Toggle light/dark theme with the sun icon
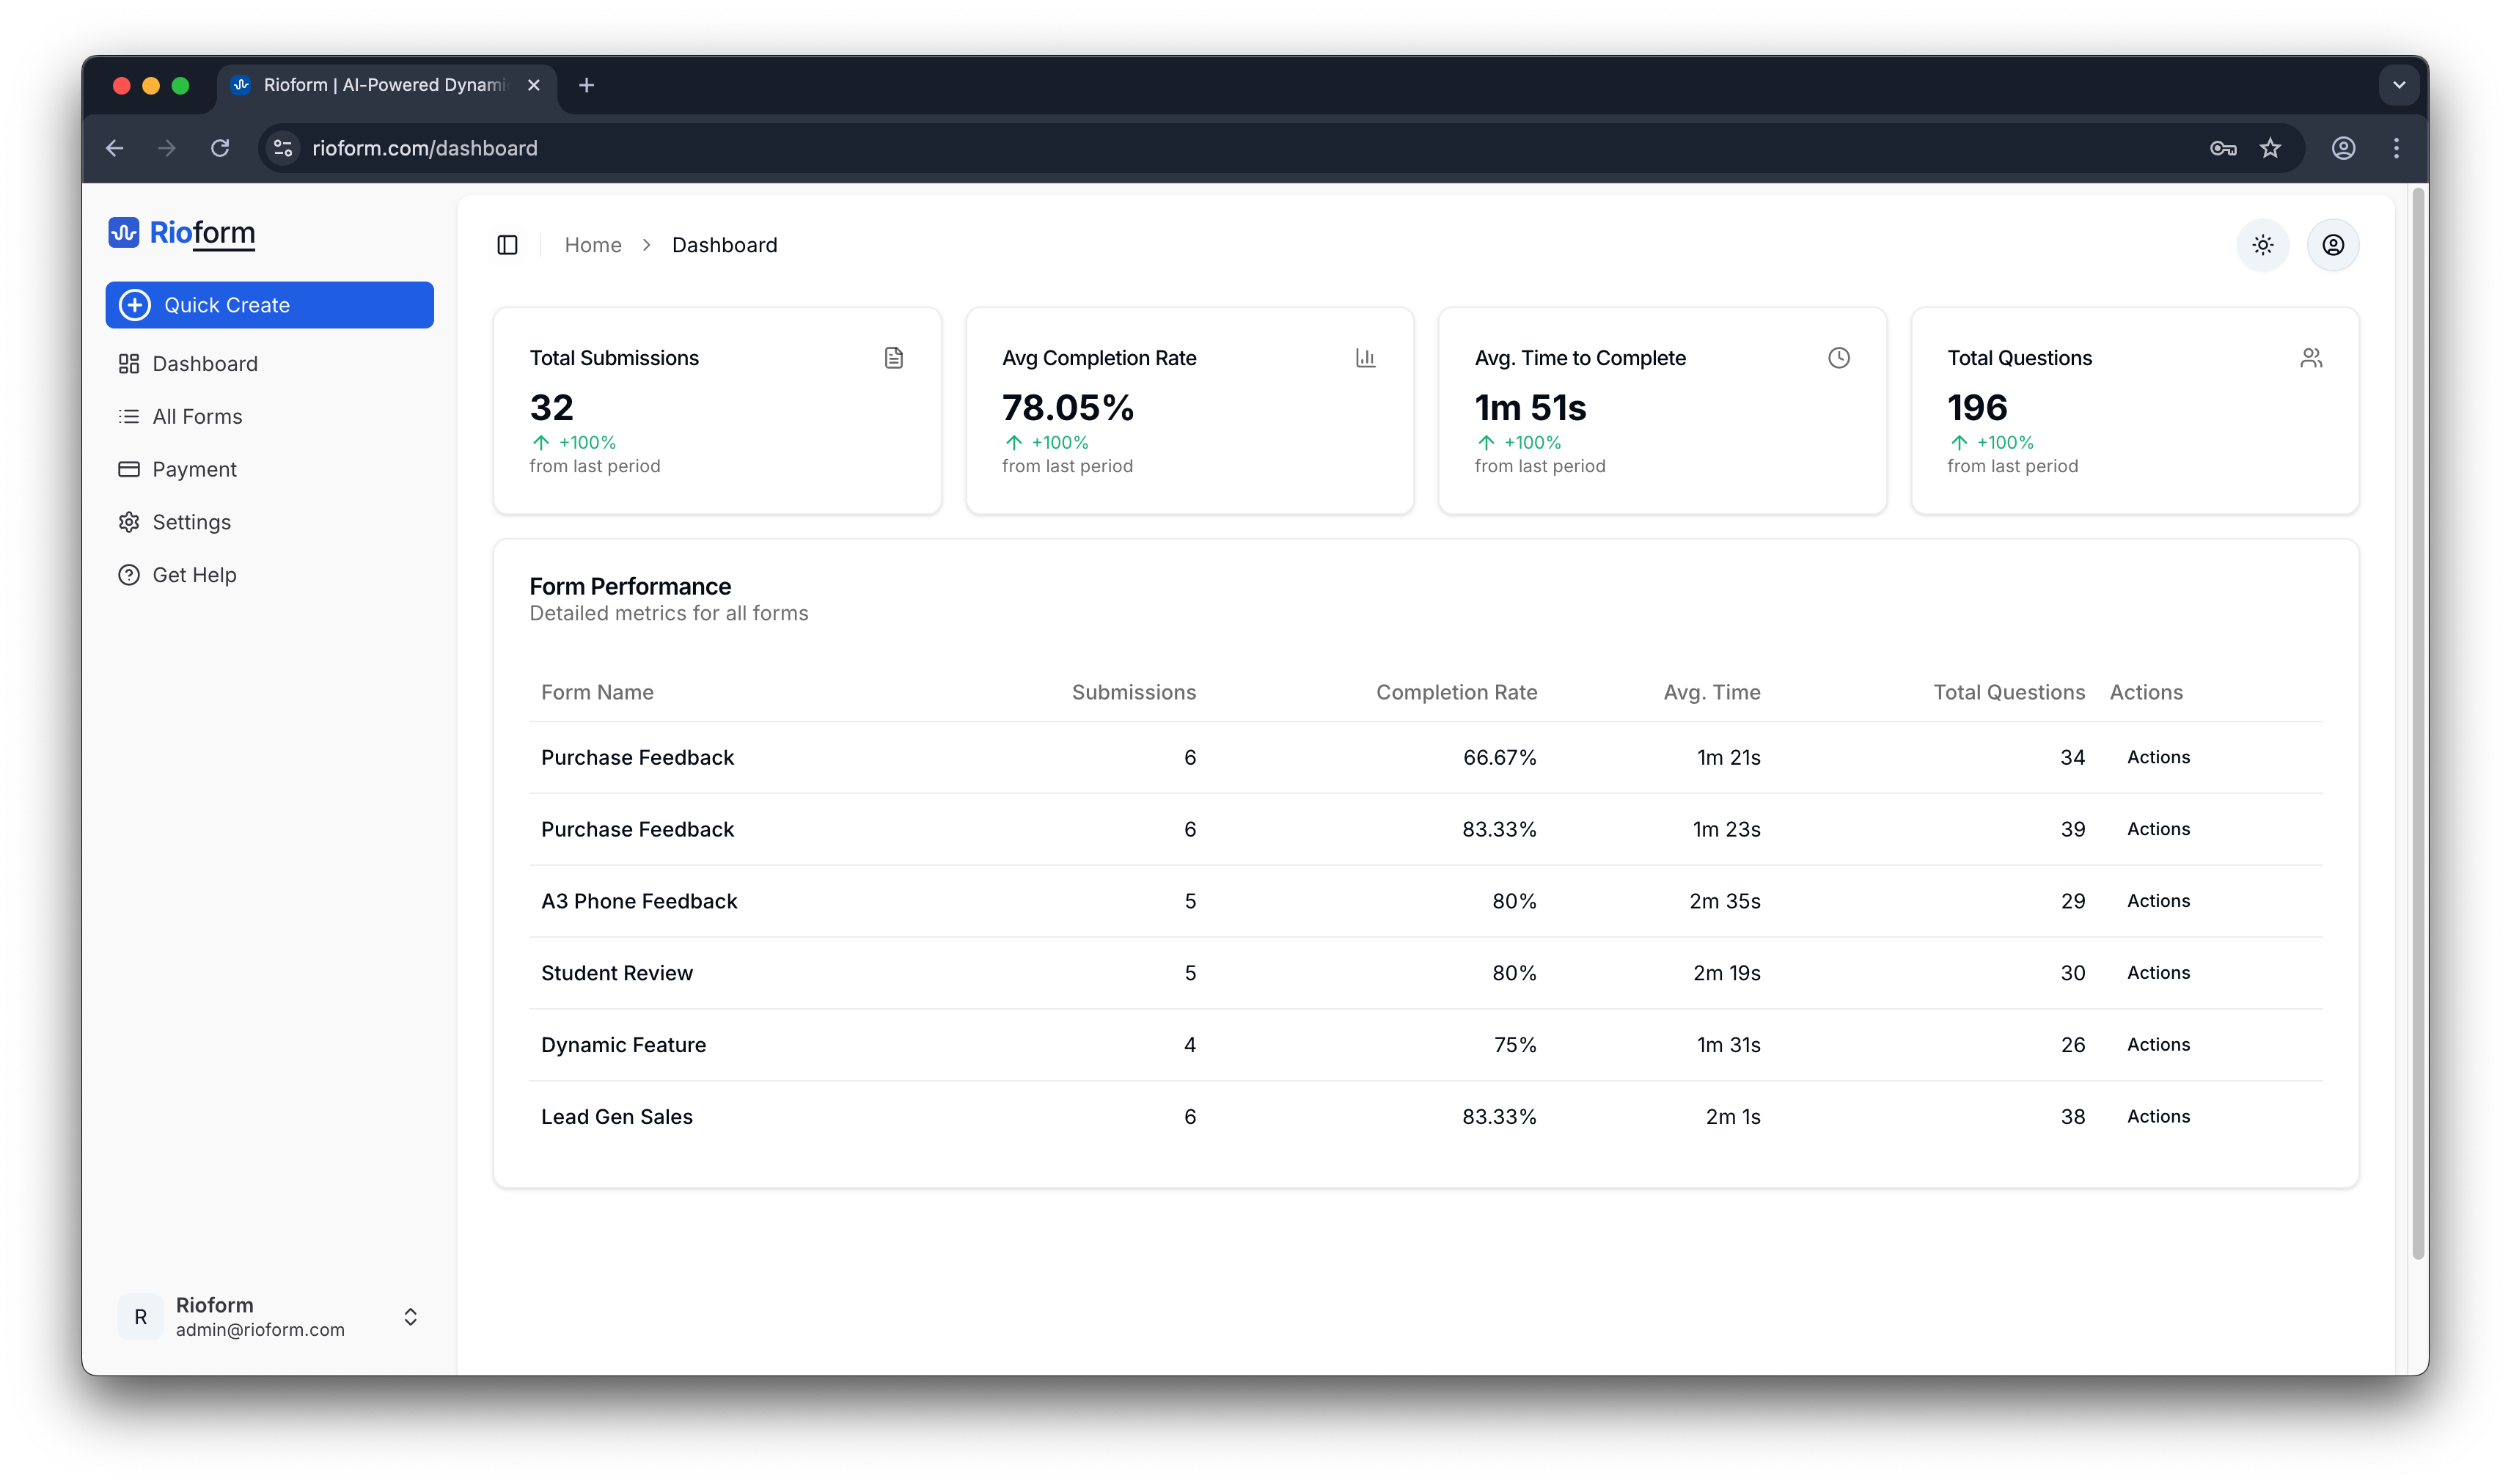This screenshot has width=2511, height=1484. coord(2263,245)
